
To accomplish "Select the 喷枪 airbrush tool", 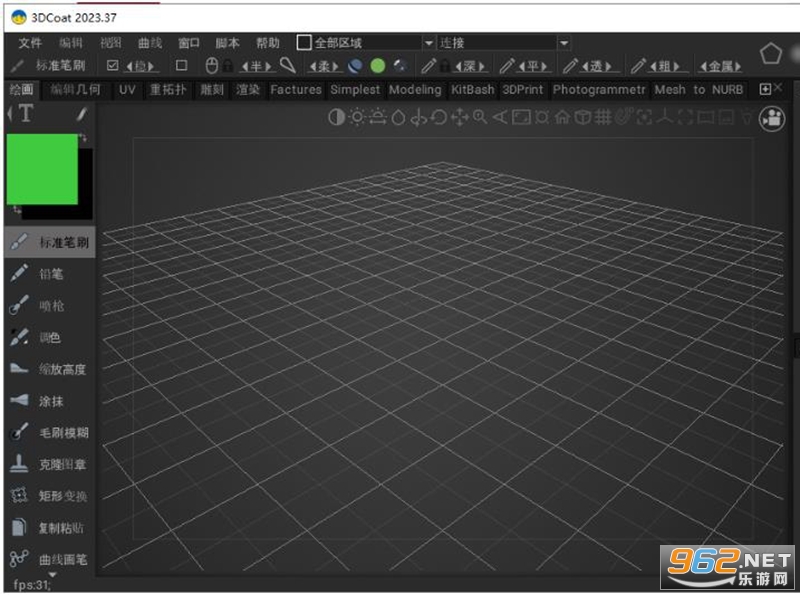I will [49, 306].
